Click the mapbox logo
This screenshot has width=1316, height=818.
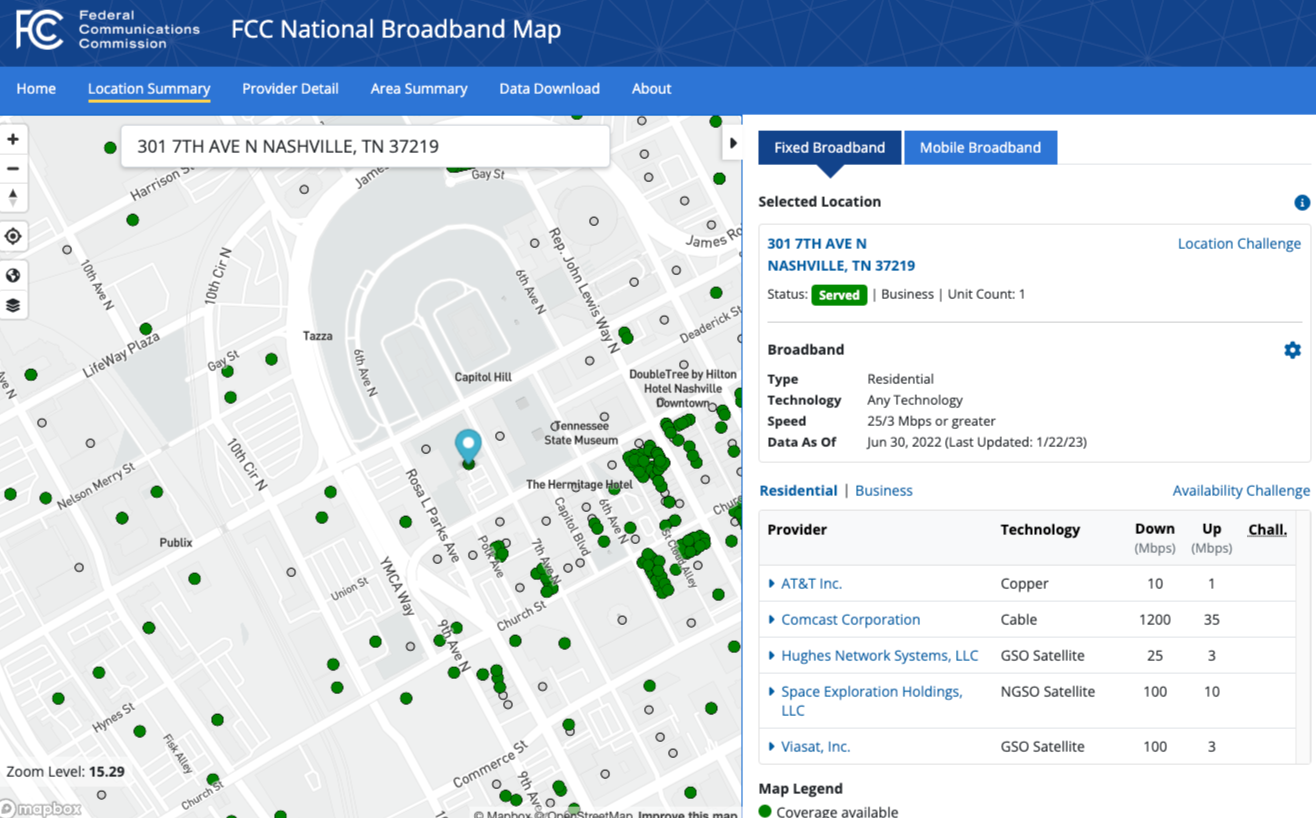[41, 808]
